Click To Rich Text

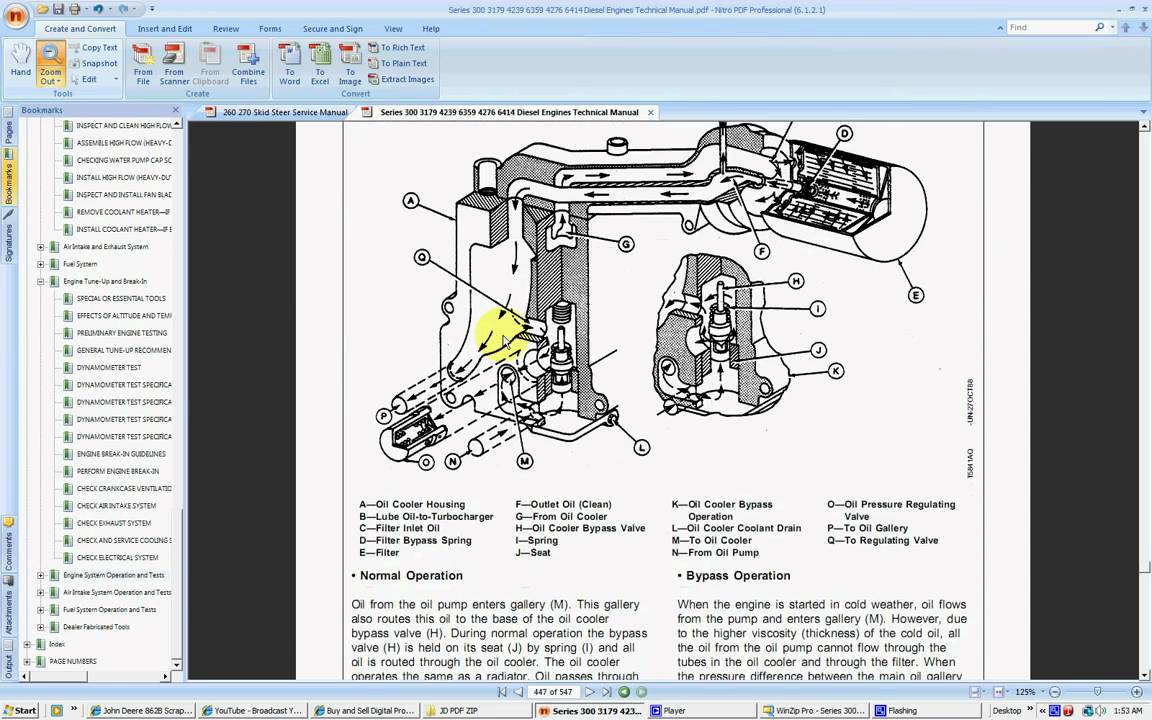pos(397,47)
